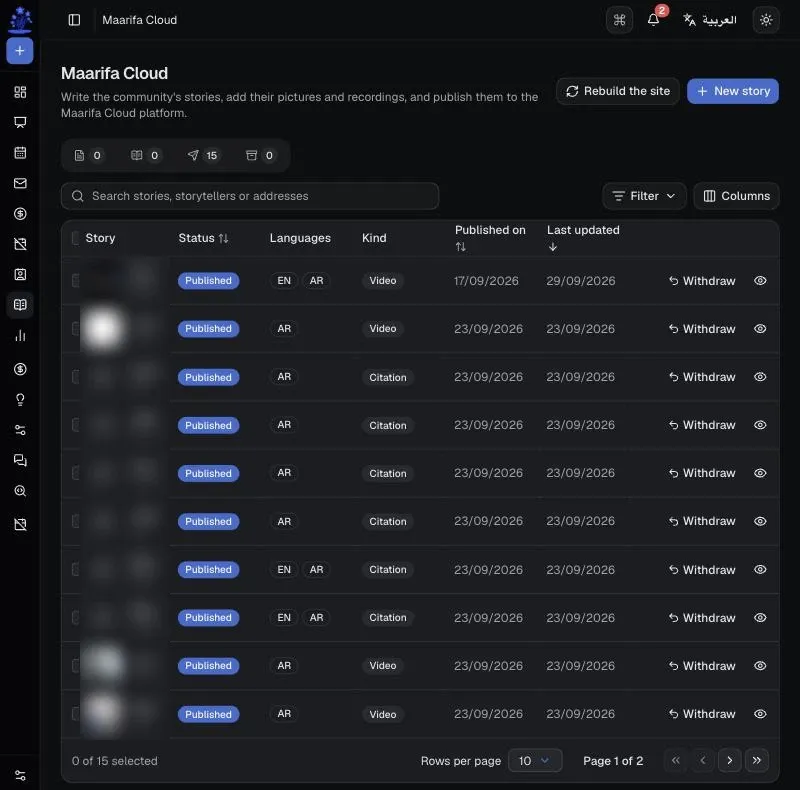Screen dimensions: 800x790
Task: Open the Columns chooser
Action: tap(736, 196)
